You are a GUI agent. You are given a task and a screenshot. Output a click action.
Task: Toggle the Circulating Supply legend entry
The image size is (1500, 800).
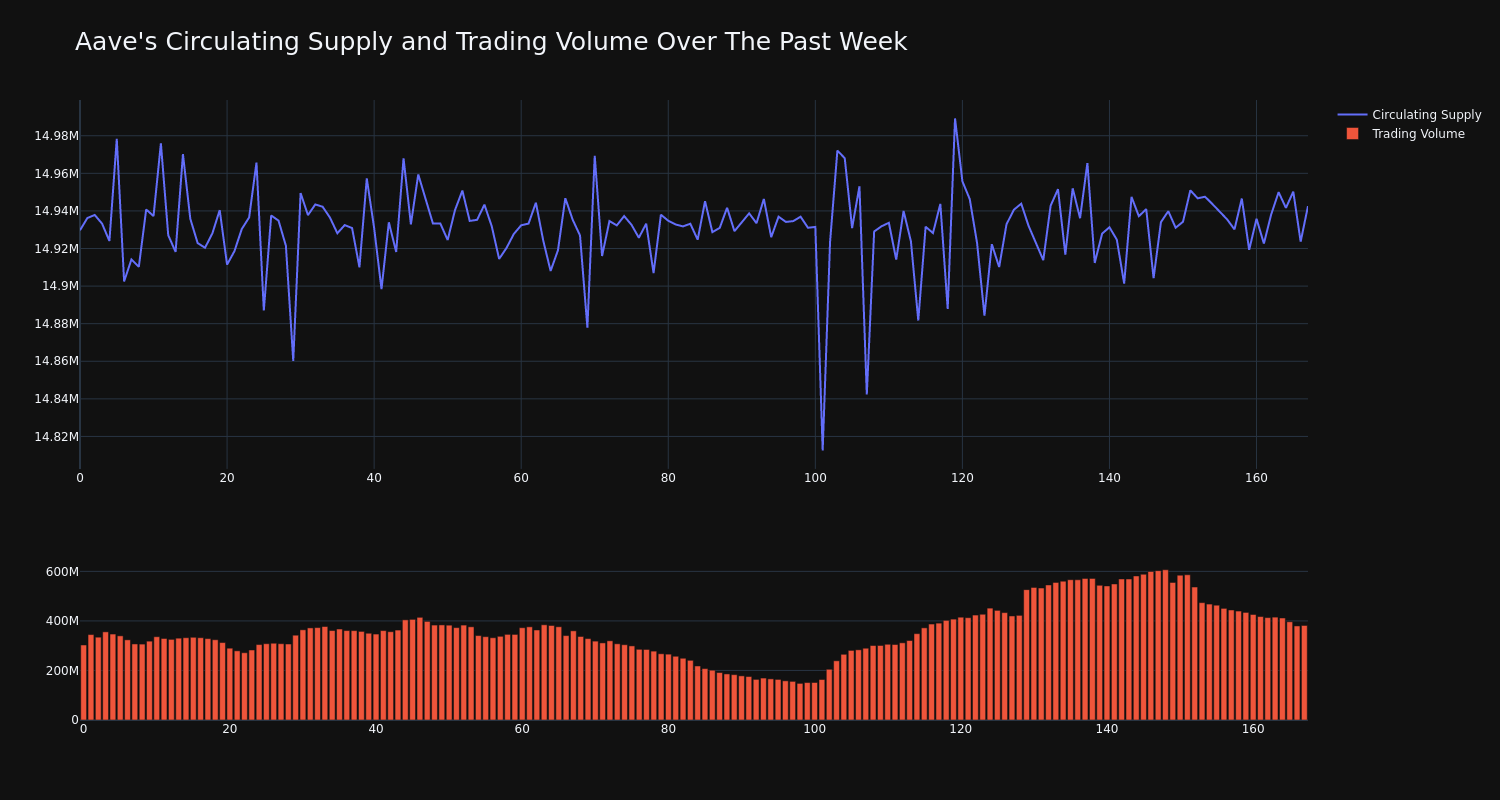(1409, 115)
